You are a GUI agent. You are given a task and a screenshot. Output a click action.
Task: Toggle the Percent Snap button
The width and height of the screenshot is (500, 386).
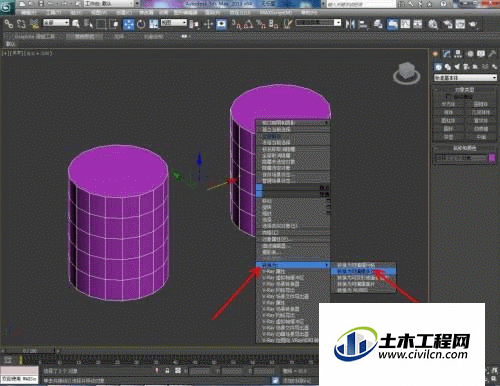(261, 24)
